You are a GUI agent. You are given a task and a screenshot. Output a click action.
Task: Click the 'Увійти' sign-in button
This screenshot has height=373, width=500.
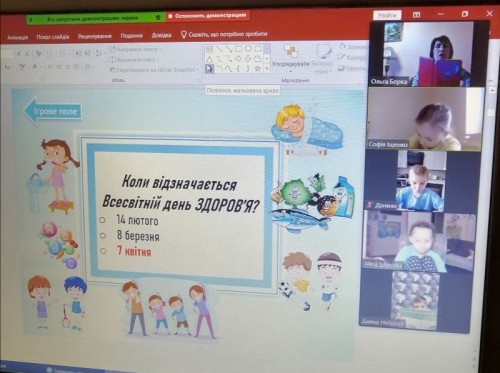pos(387,15)
